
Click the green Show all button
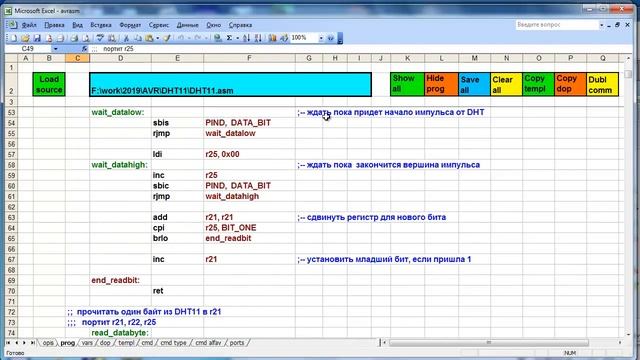point(407,84)
